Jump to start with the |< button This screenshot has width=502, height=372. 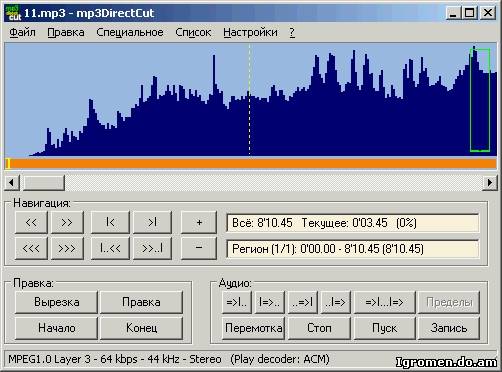pyautogui.click(x=110, y=222)
